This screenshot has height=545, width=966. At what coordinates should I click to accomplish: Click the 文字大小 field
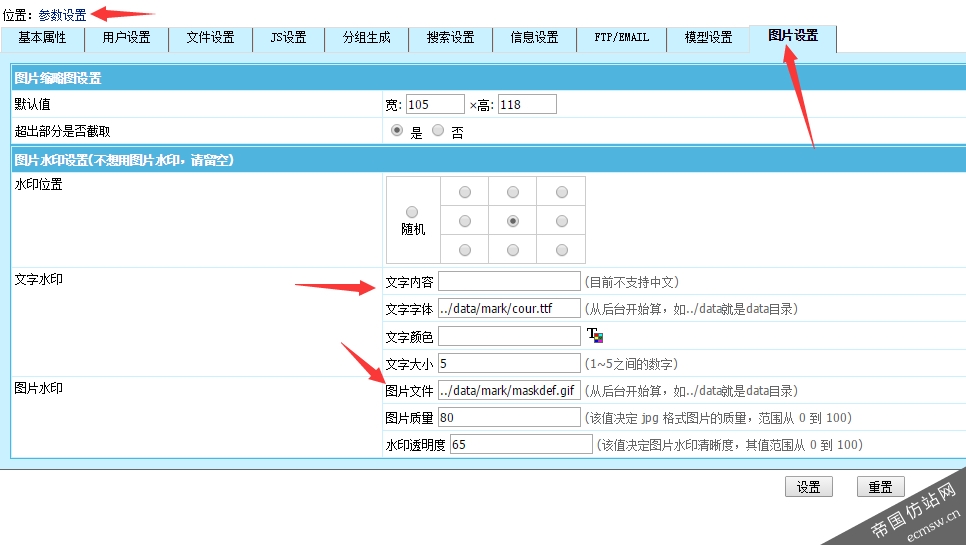[509, 363]
